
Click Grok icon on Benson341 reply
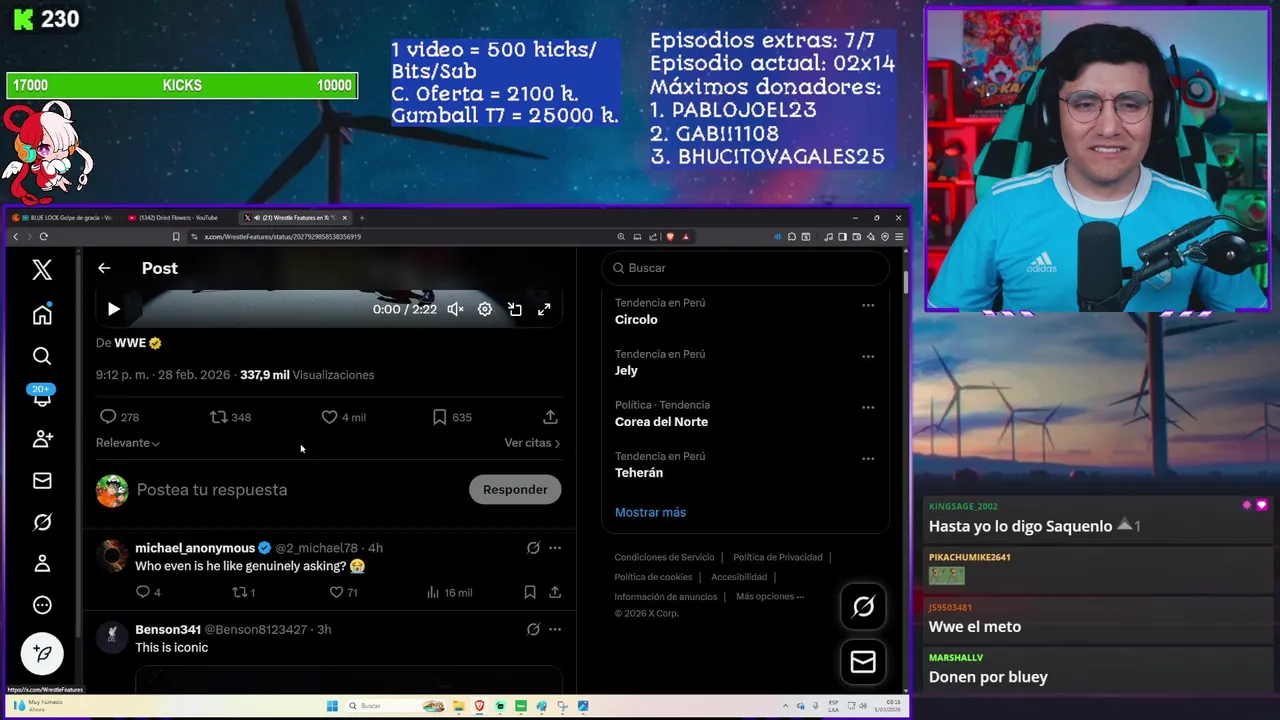(x=533, y=630)
